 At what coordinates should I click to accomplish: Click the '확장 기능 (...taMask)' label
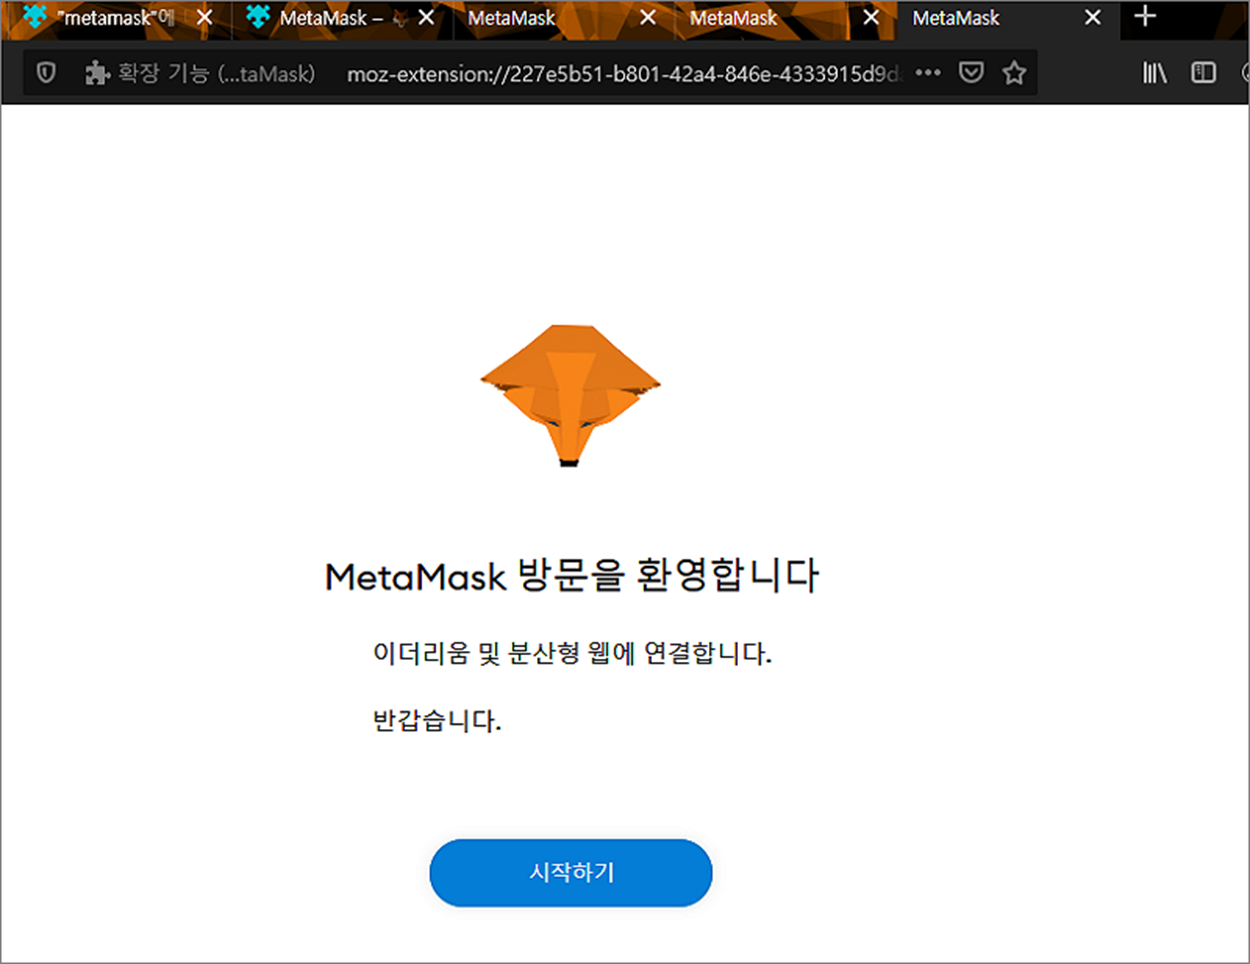click(x=216, y=74)
